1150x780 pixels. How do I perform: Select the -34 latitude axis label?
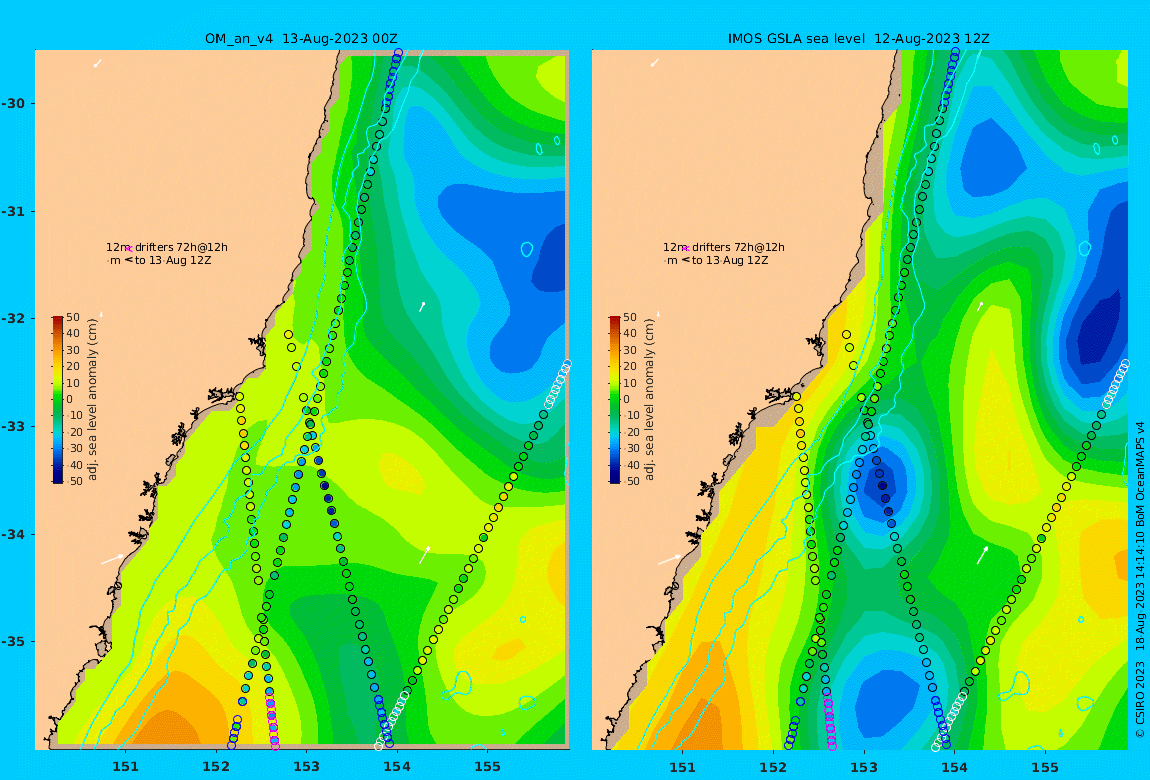(13, 534)
